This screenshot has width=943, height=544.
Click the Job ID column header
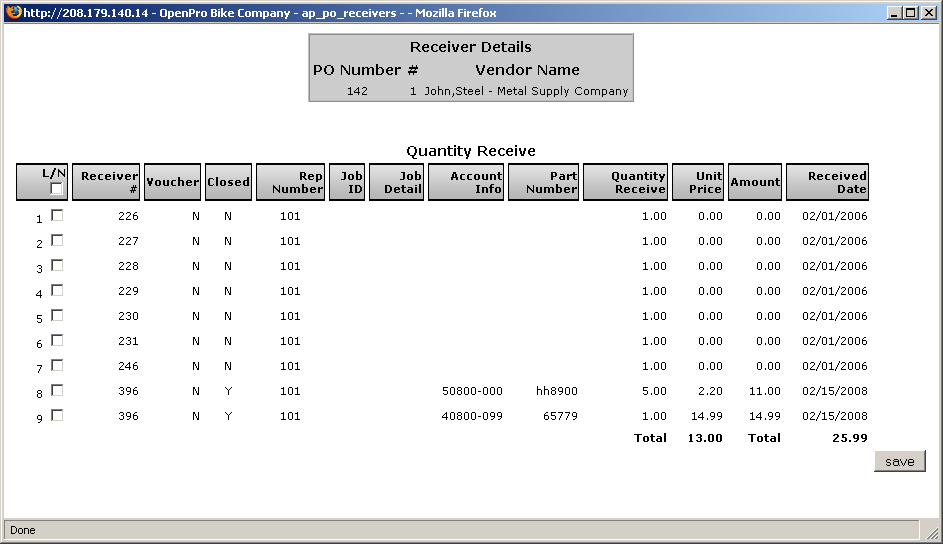[x=347, y=182]
